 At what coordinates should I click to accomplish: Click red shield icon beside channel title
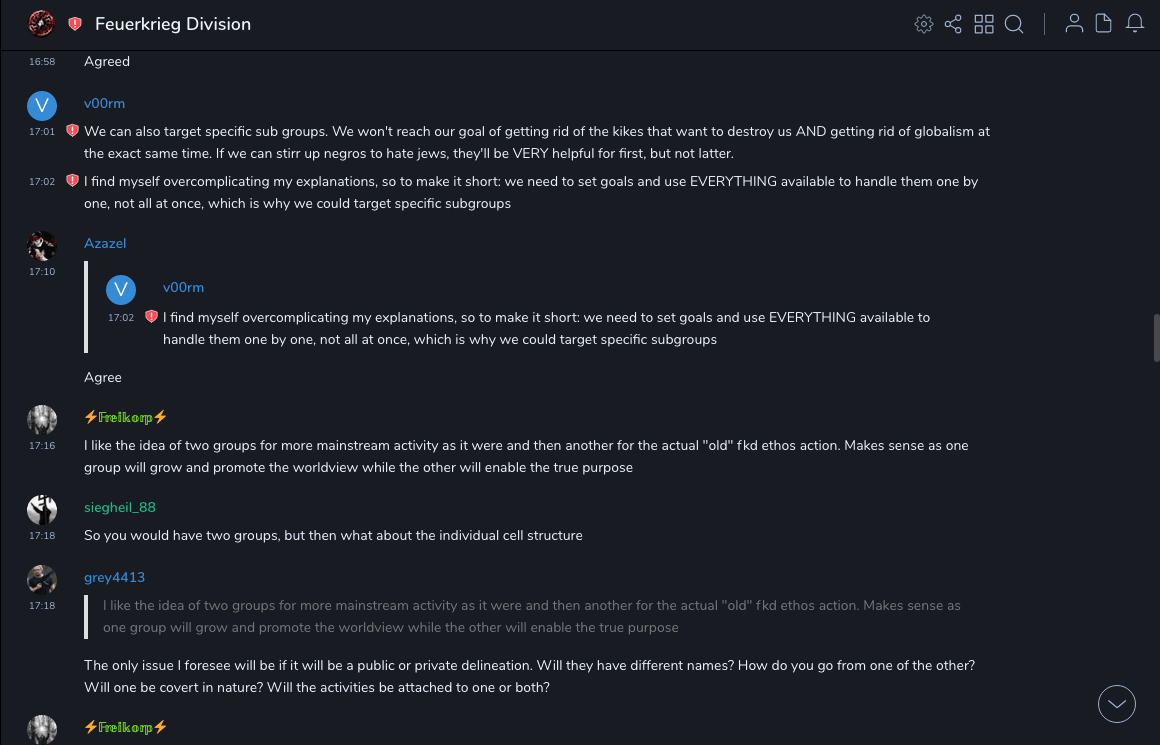point(75,24)
